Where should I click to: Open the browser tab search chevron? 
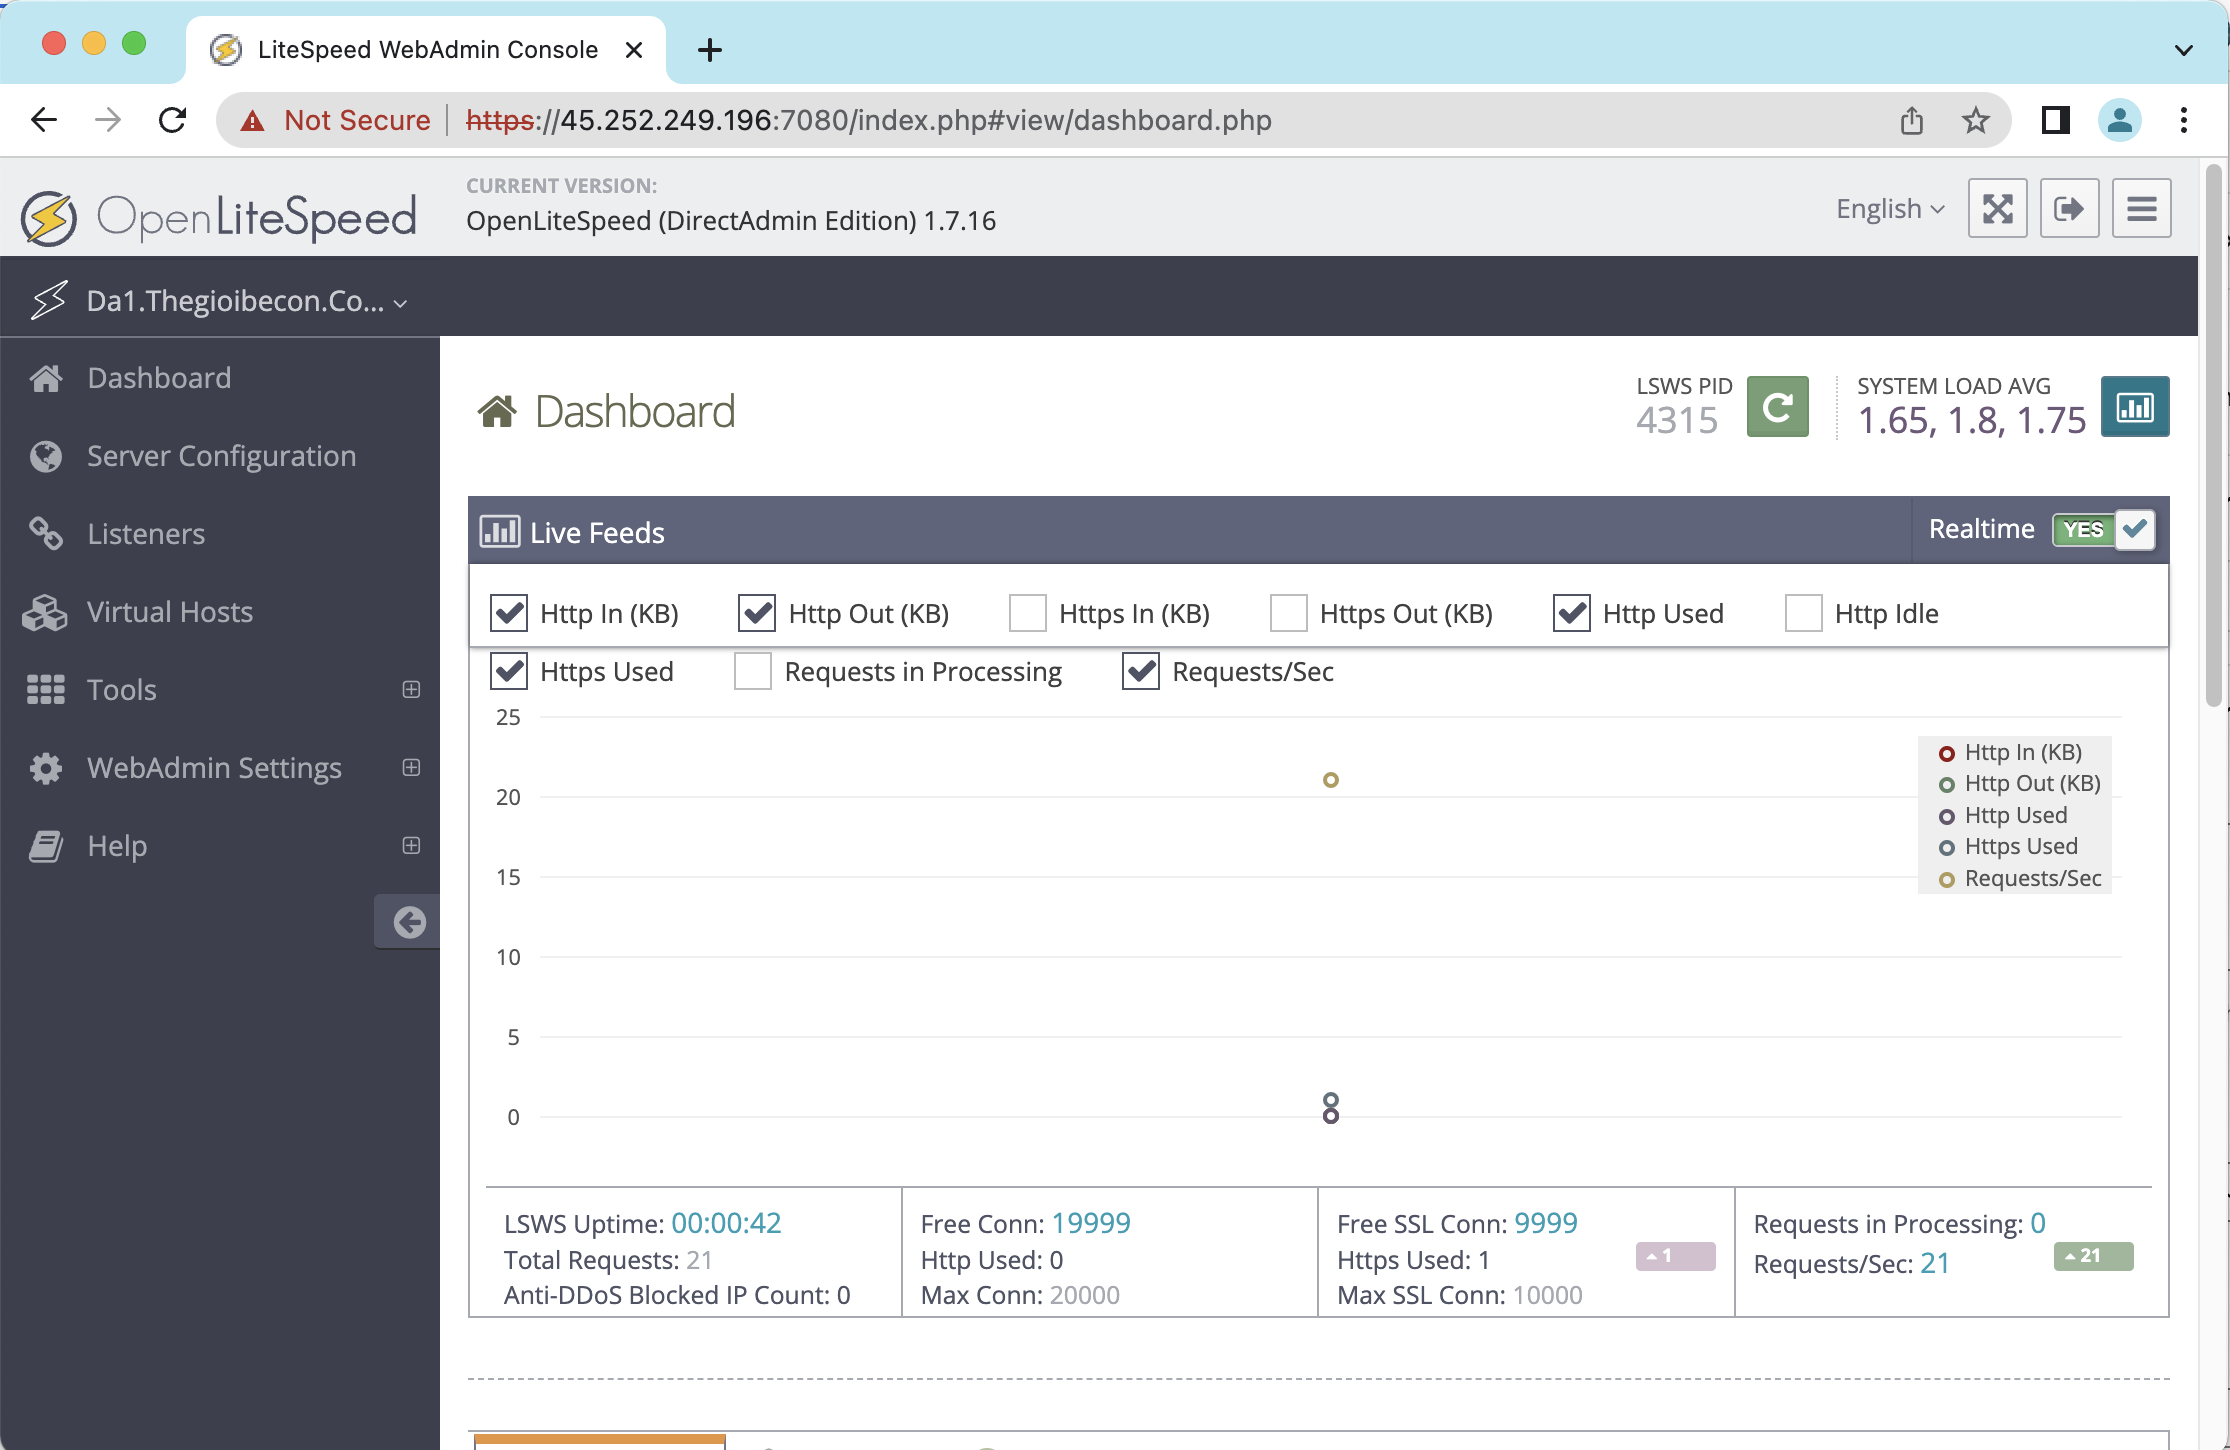[2184, 49]
